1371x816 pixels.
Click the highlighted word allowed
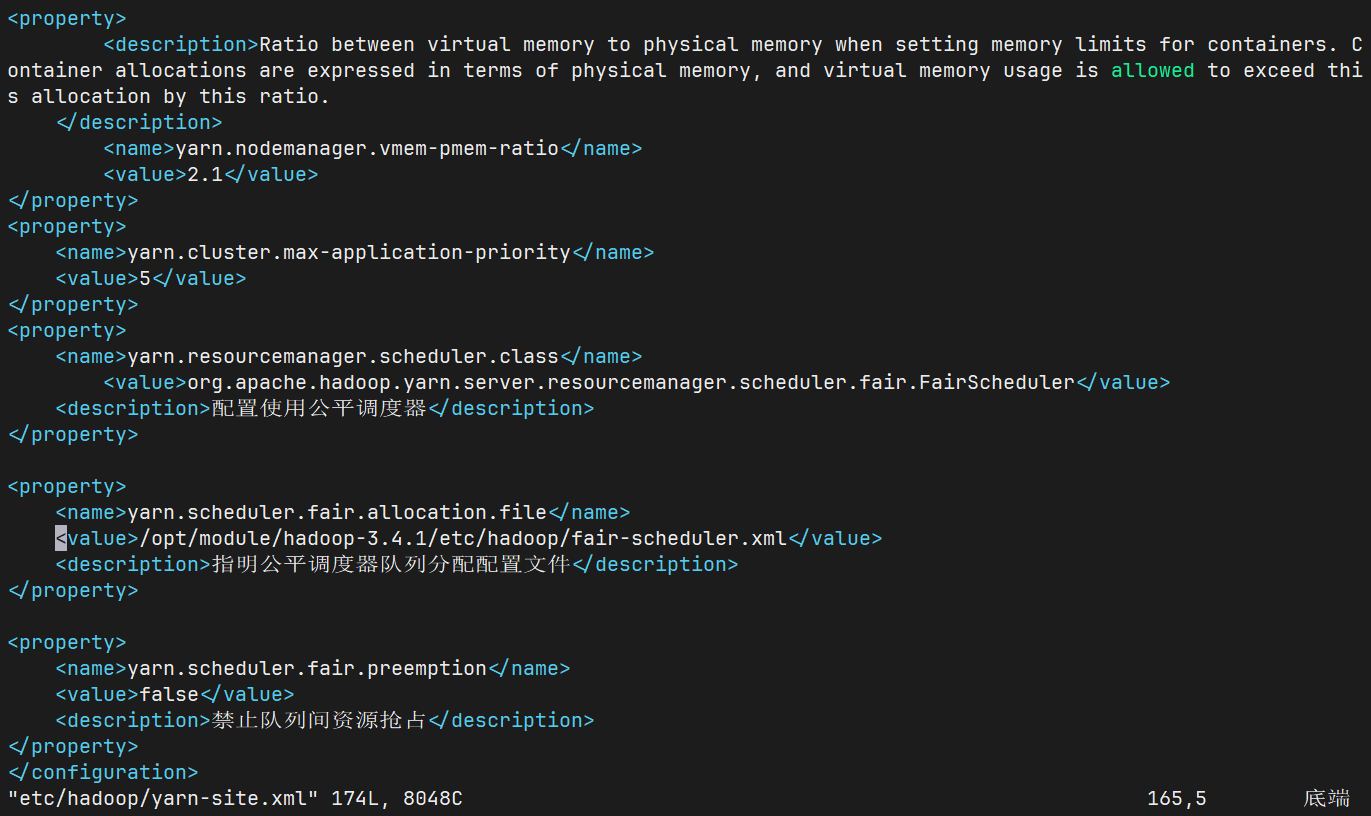[x=1152, y=70]
